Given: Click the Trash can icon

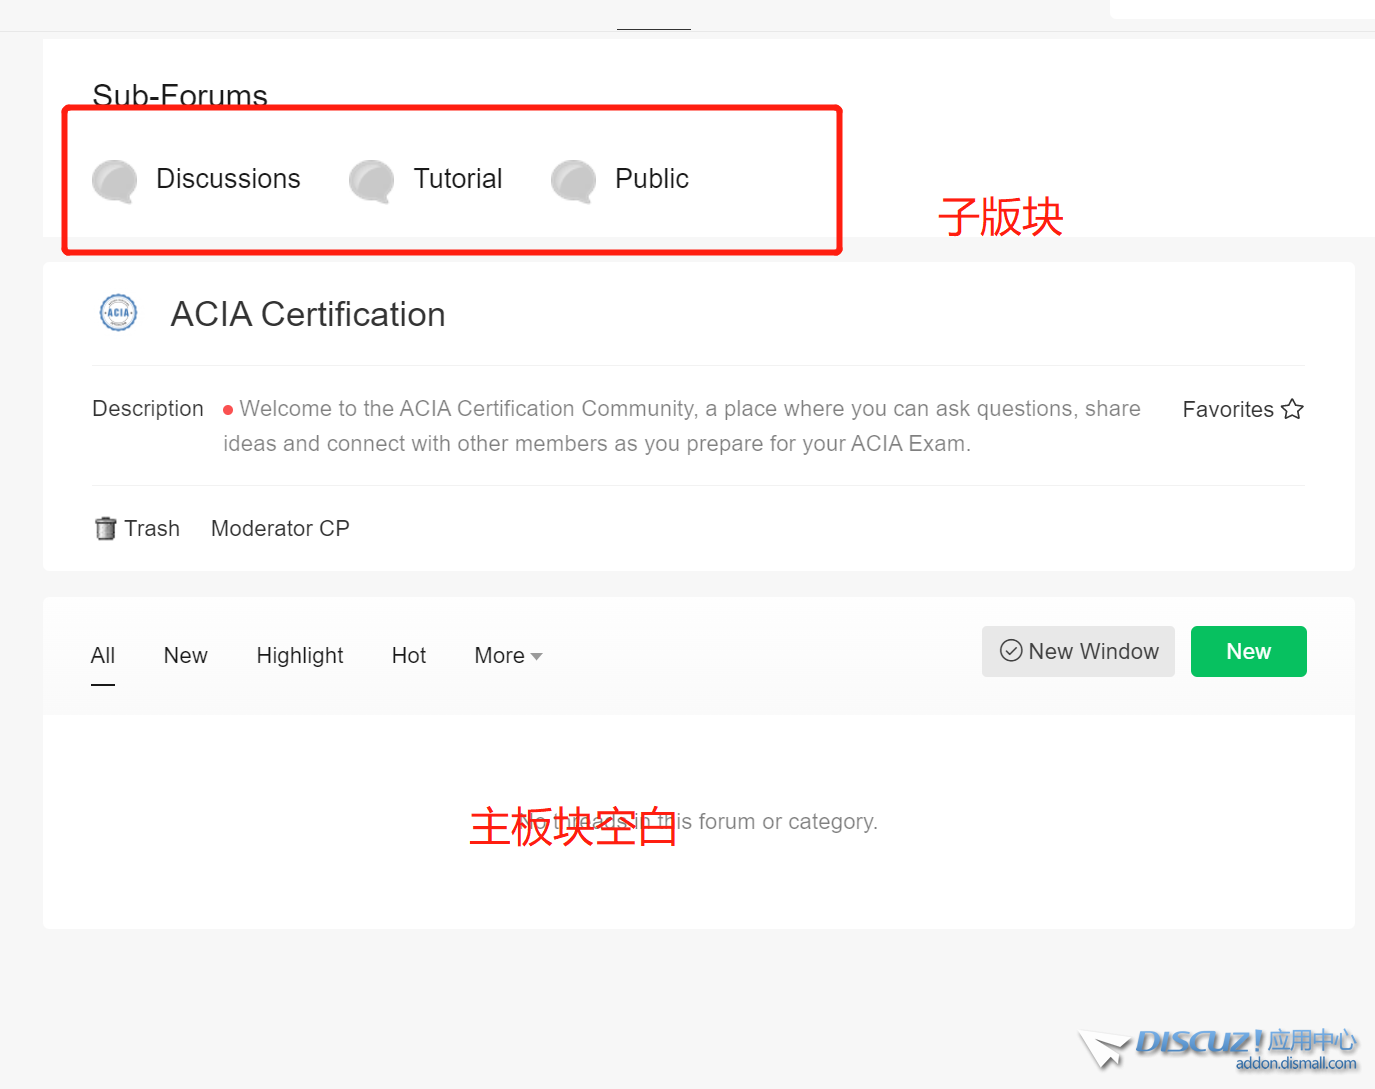Looking at the screenshot, I should pyautogui.click(x=105, y=528).
